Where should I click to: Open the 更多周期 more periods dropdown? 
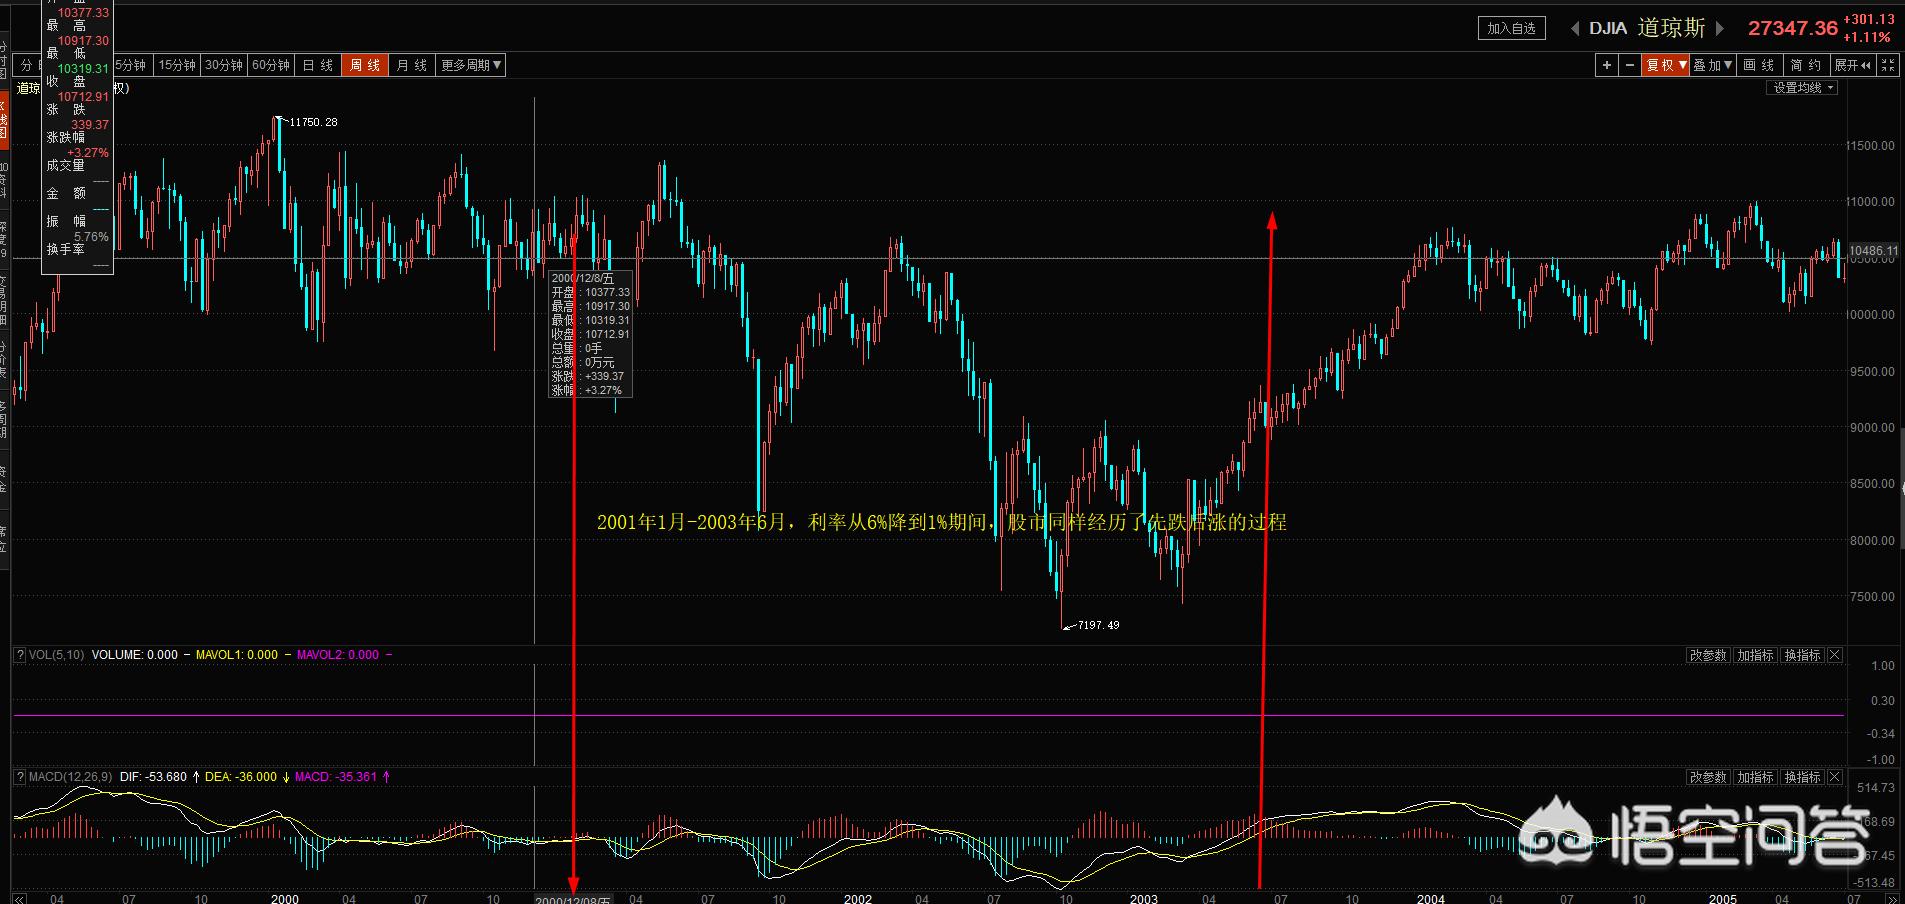coord(471,65)
